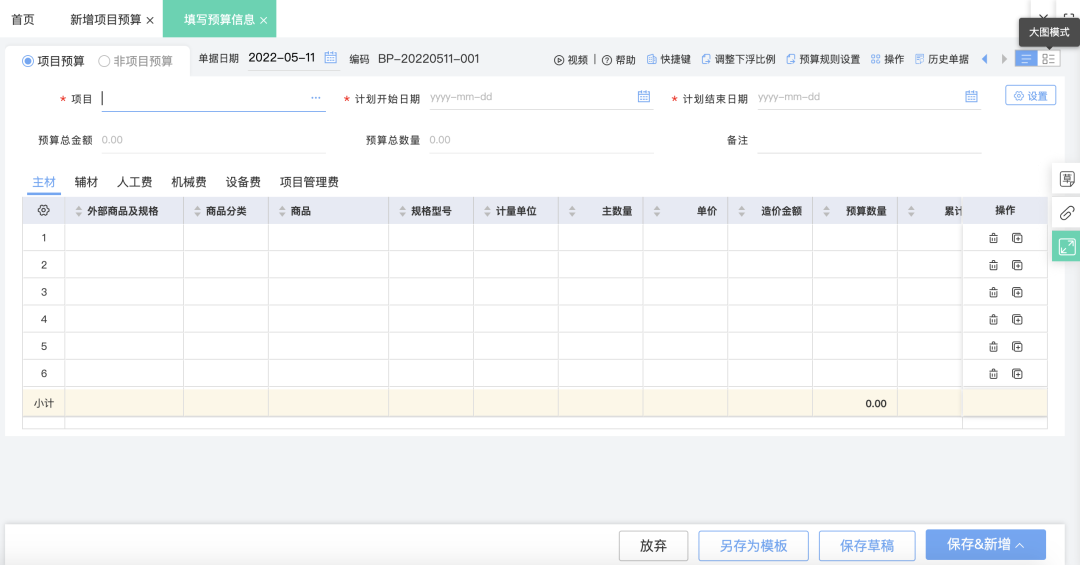This screenshot has width=1080, height=565.
Task: Click the 设置 button
Action: (1030, 96)
